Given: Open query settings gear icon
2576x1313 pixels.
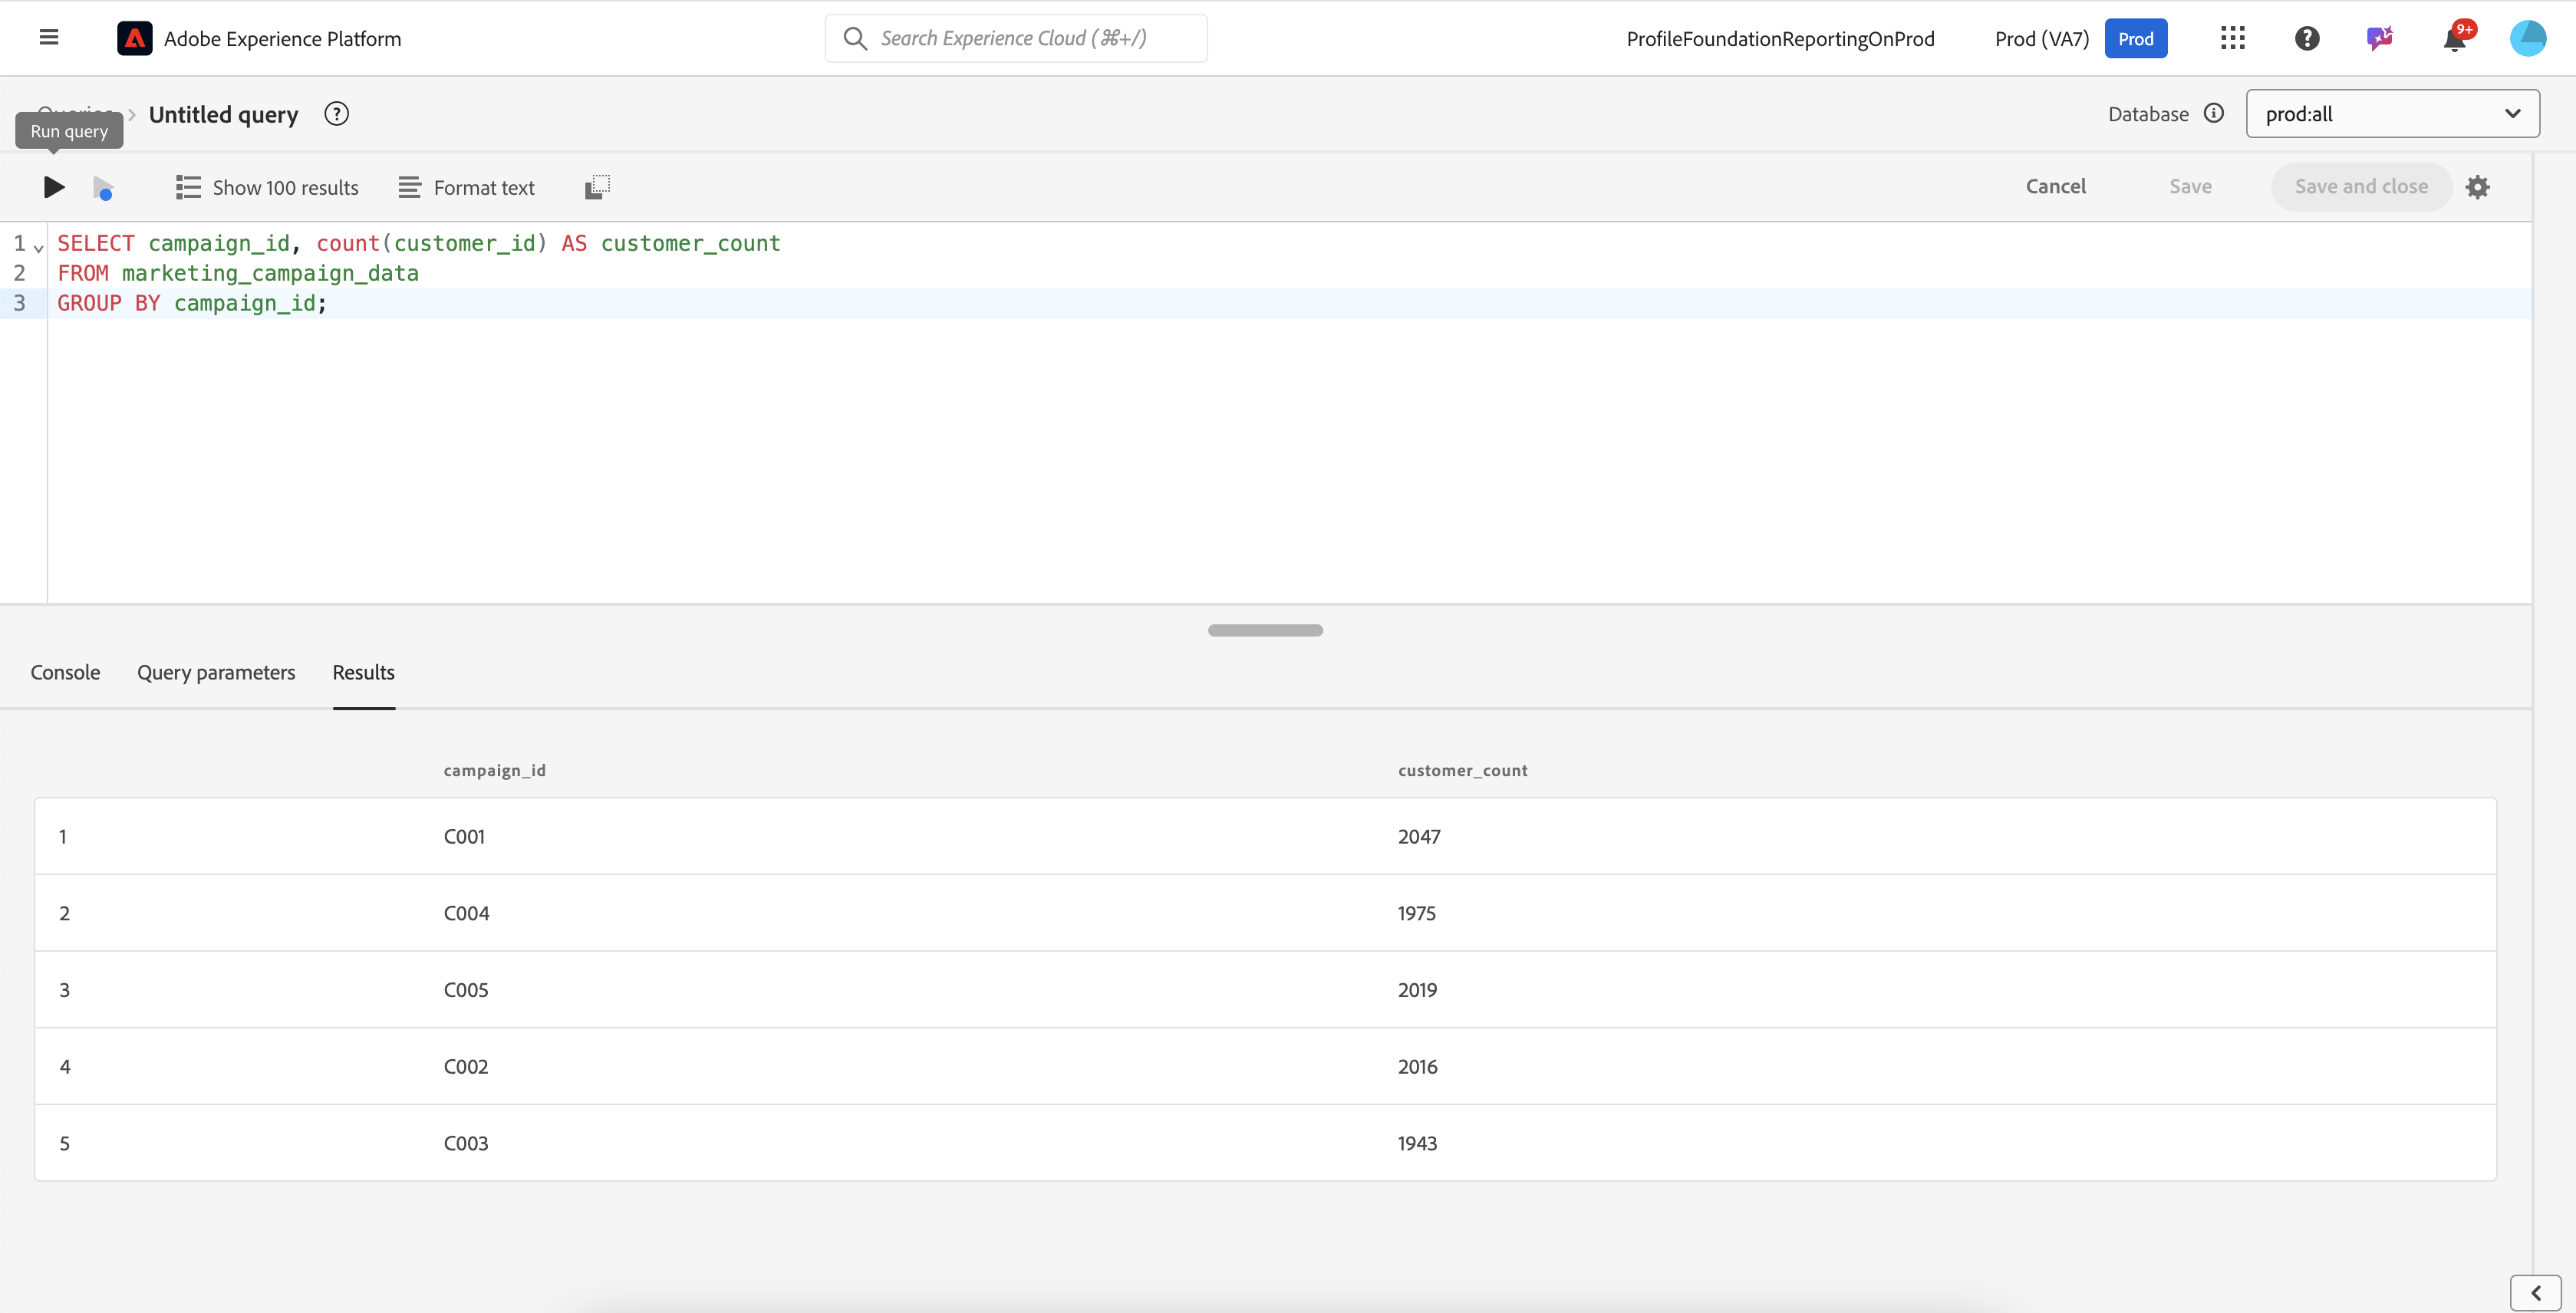Looking at the screenshot, I should 2477,187.
